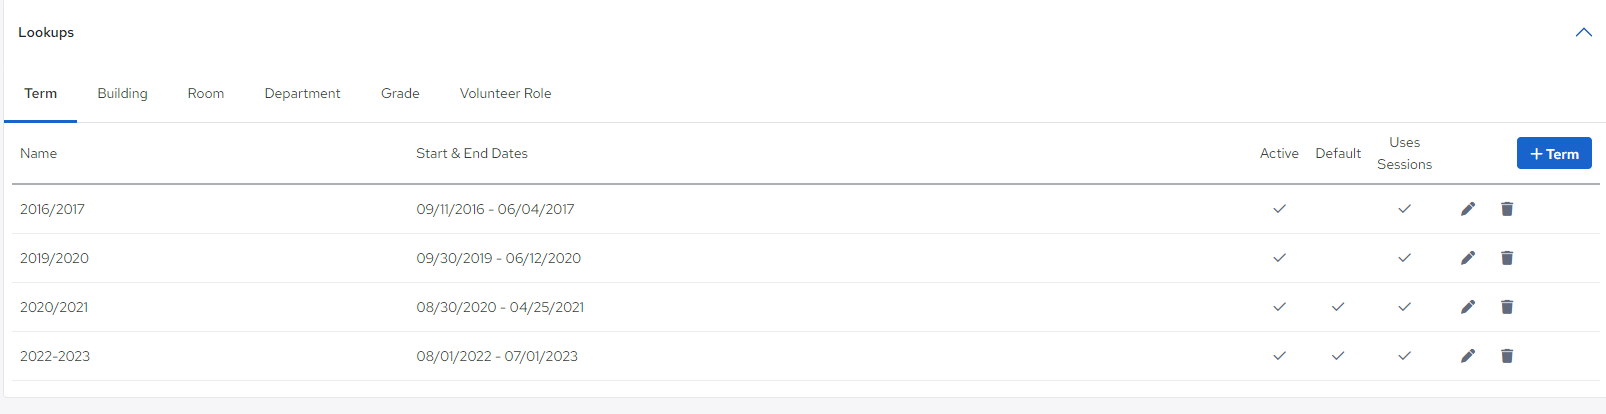Delete the 2019/2020 term using trash icon
The width and height of the screenshot is (1606, 414).
[1507, 258]
